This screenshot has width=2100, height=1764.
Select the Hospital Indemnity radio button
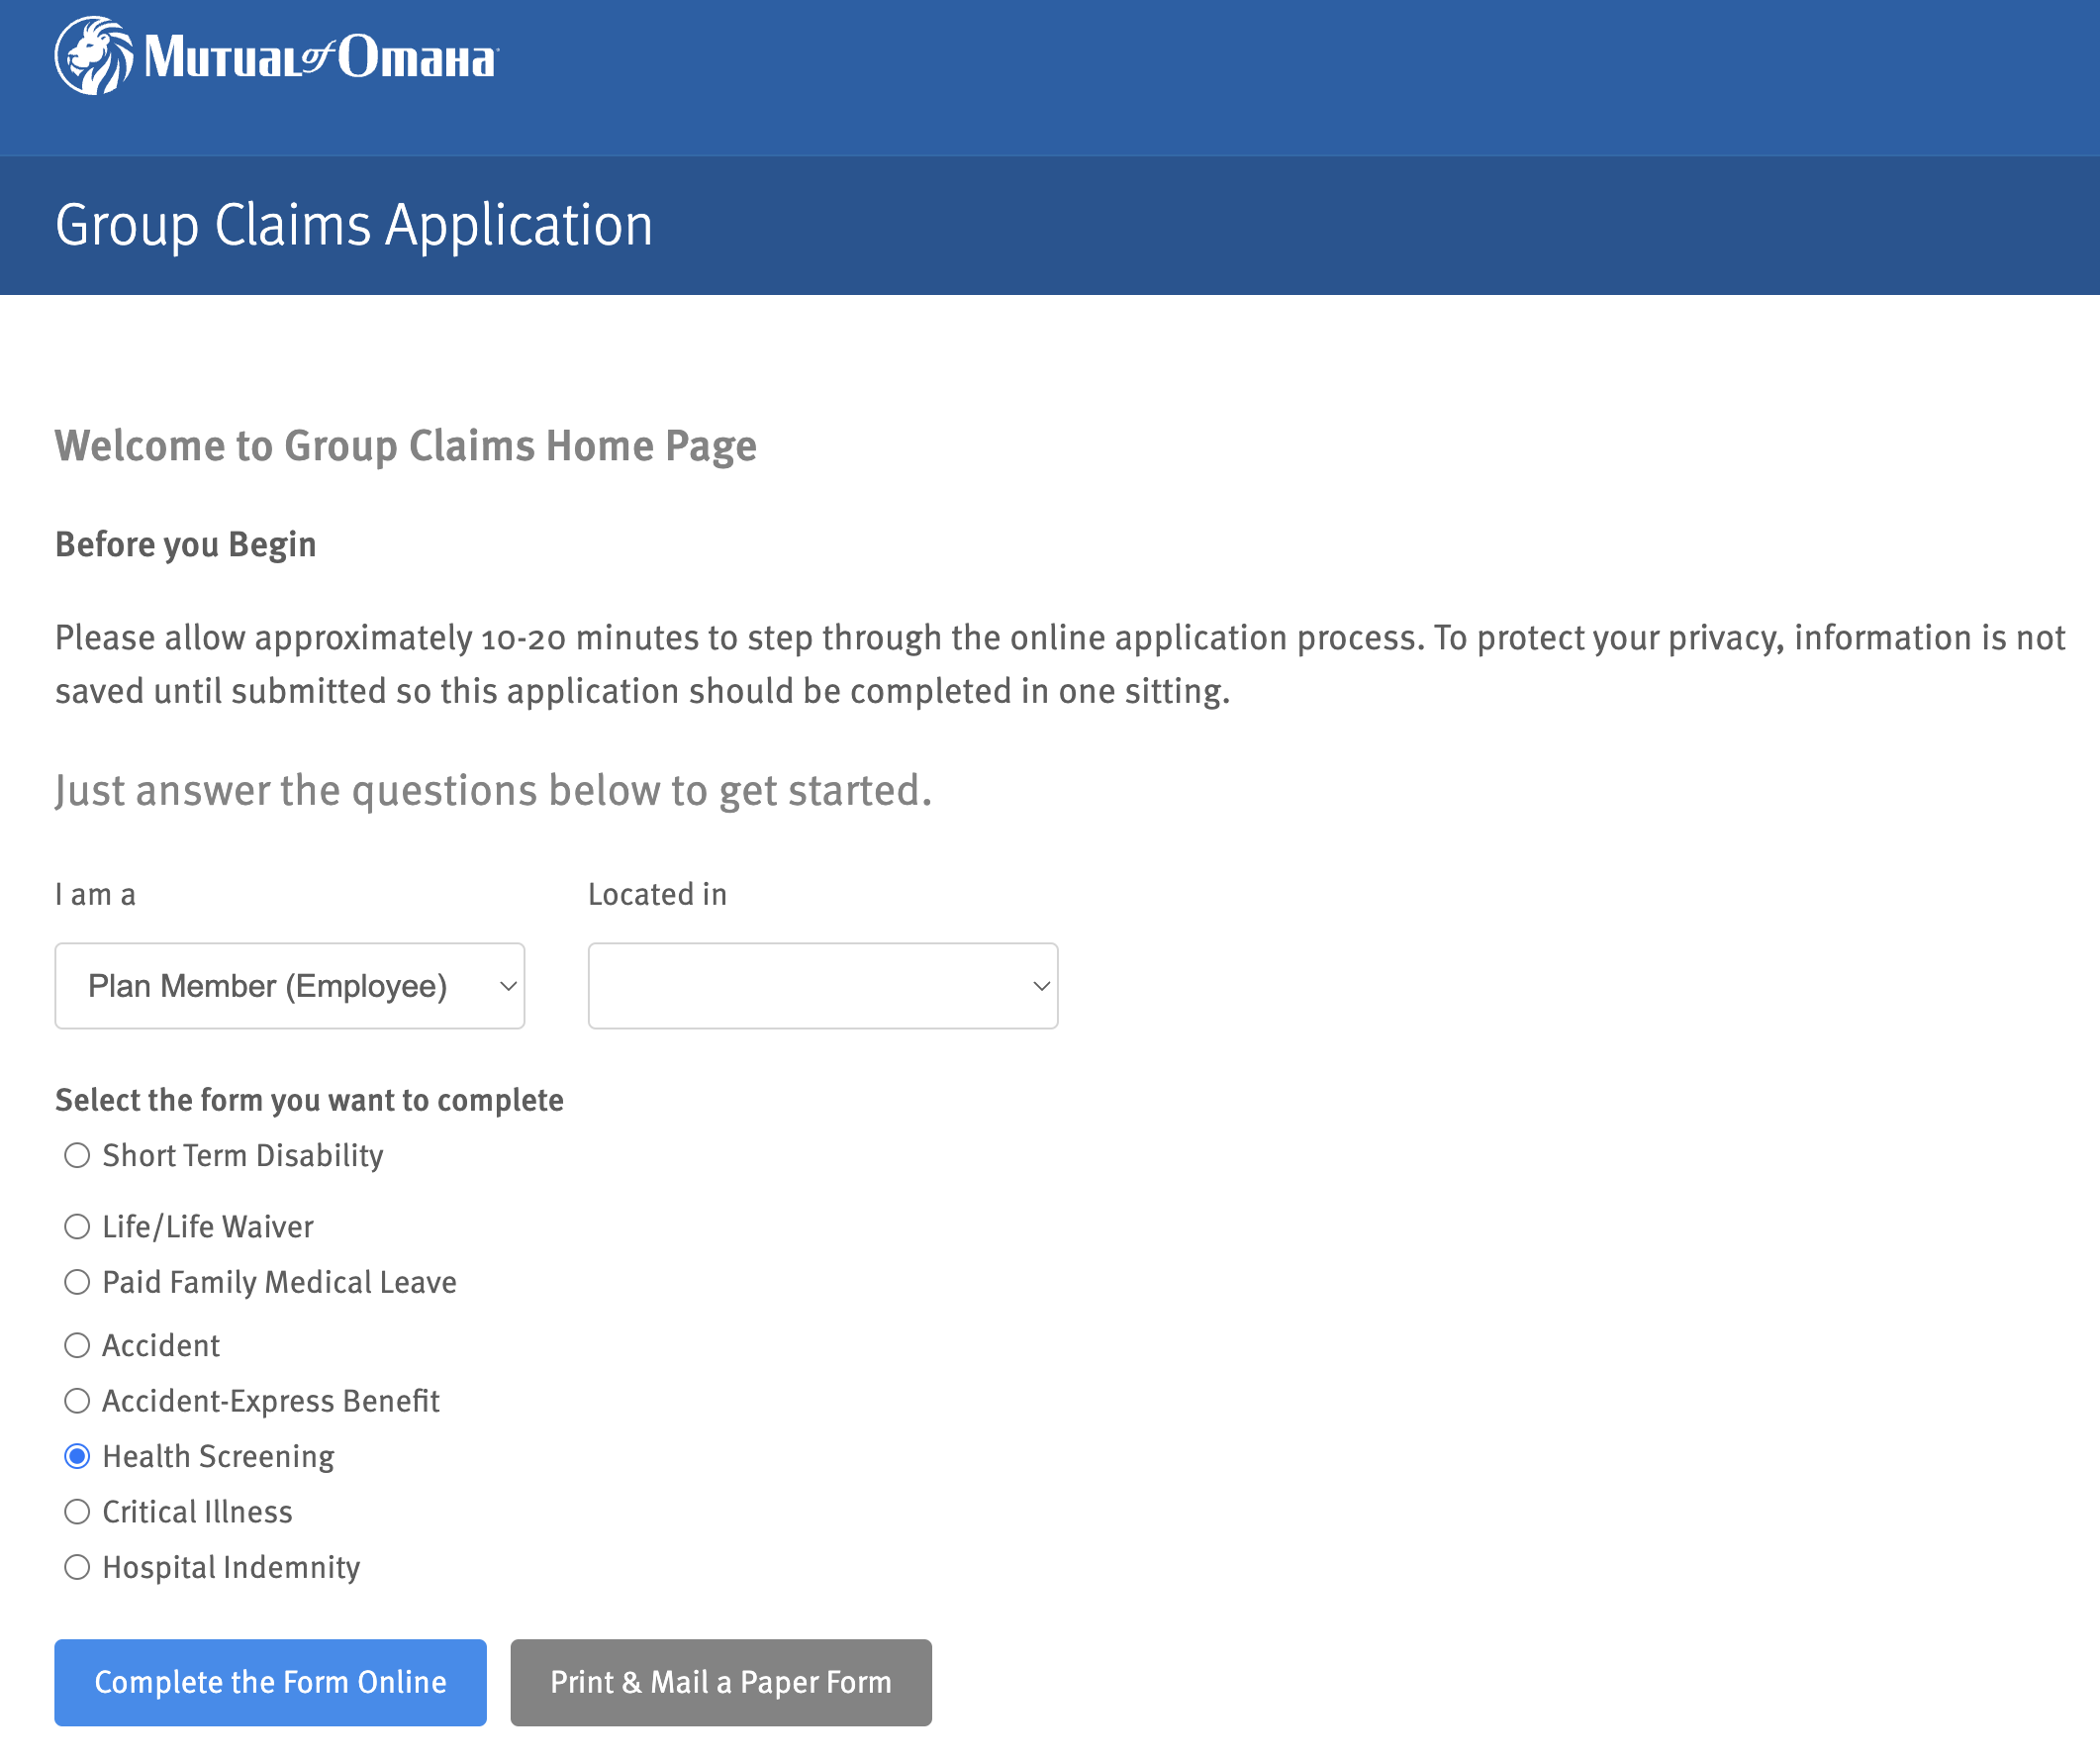[77, 1568]
